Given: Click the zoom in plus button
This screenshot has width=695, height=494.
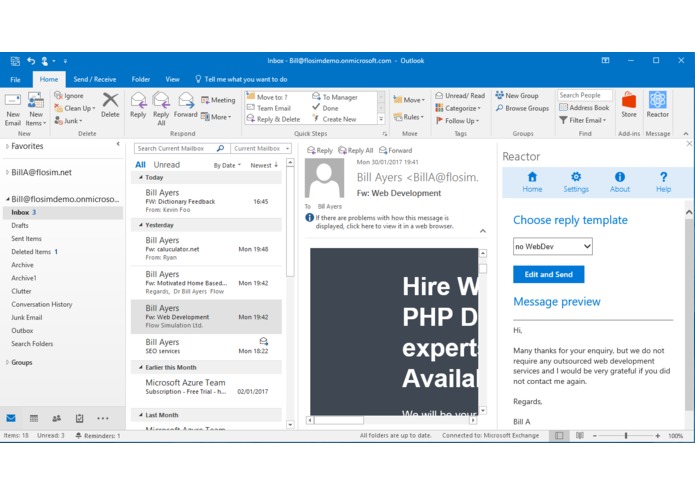Looking at the screenshot, I should (658, 436).
